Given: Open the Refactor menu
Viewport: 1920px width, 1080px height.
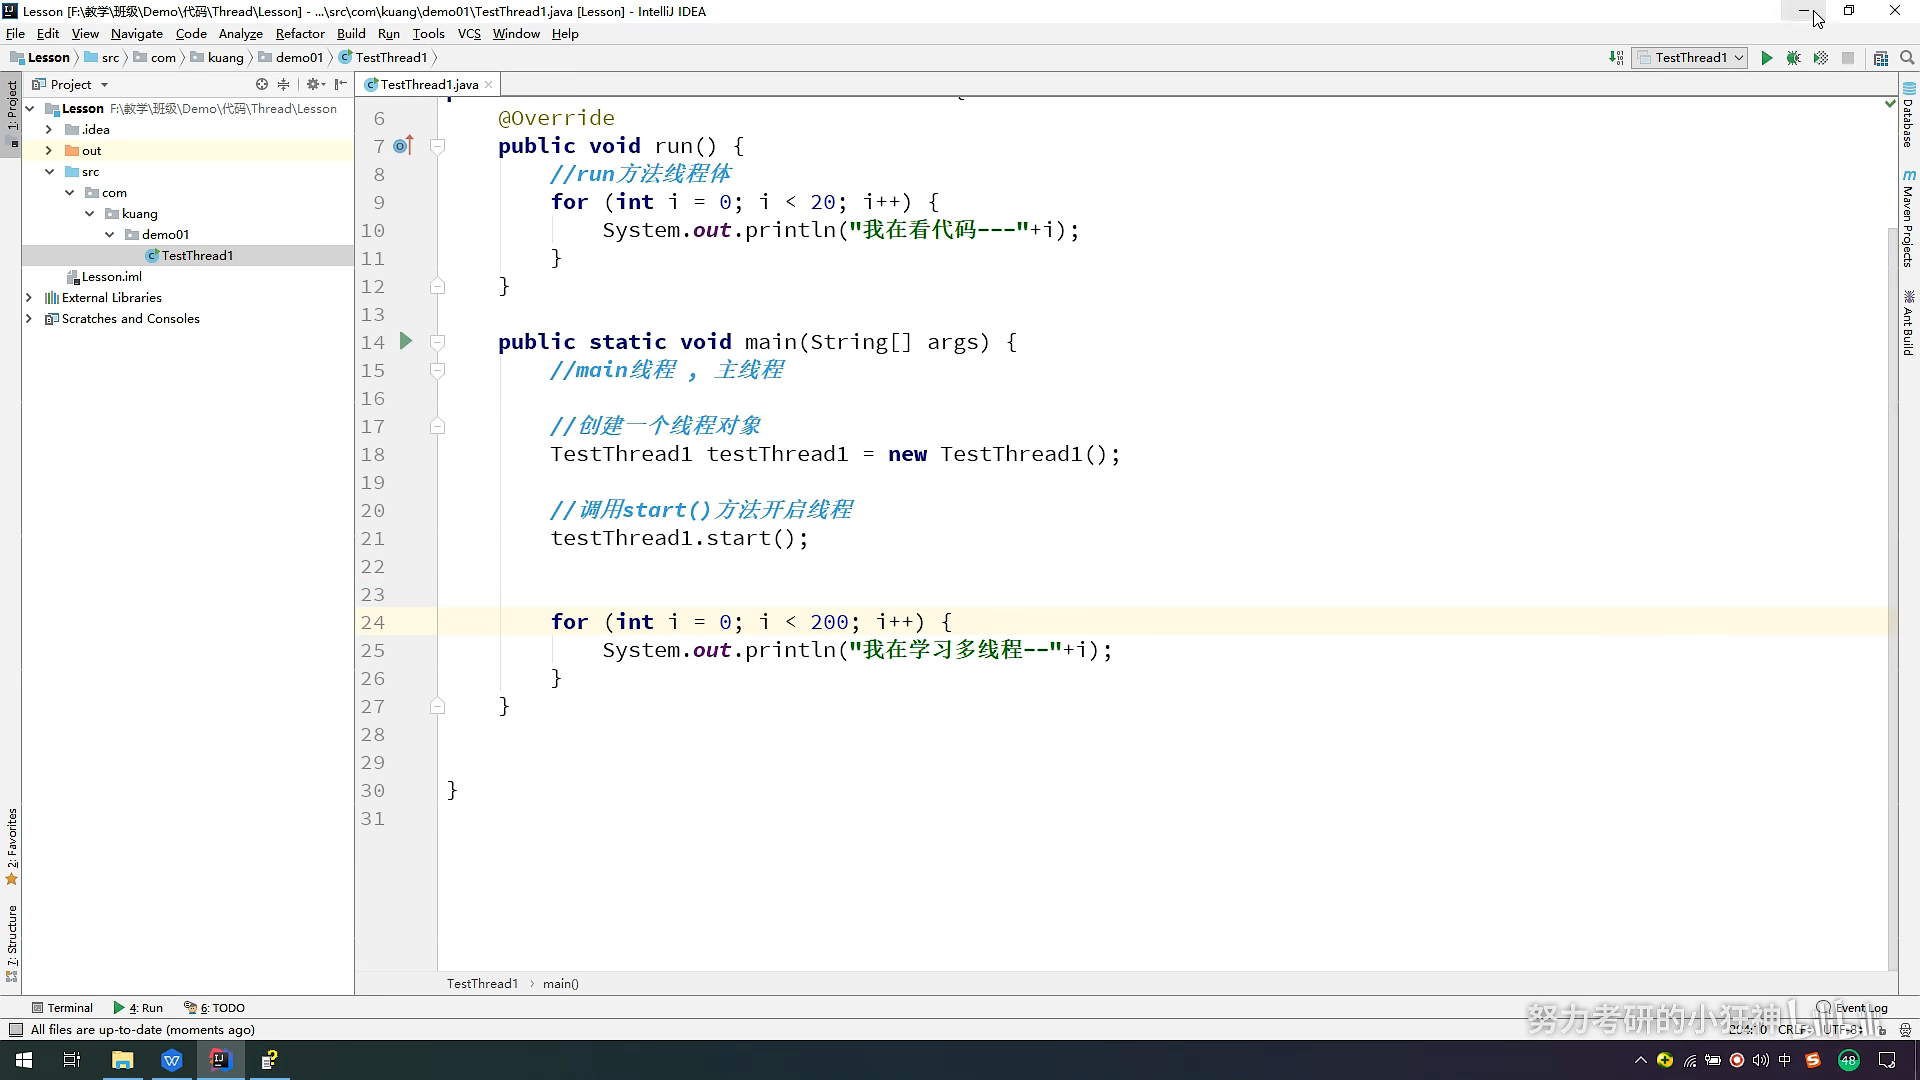Looking at the screenshot, I should coord(300,34).
